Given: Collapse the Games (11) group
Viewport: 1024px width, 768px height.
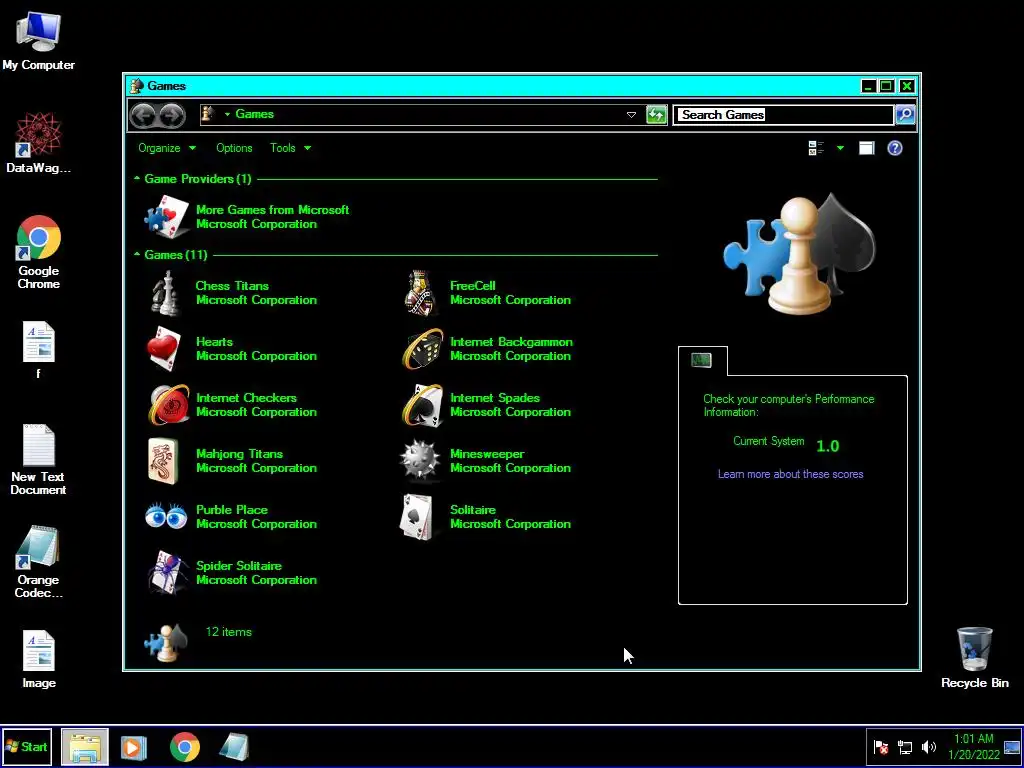Looking at the screenshot, I should pyautogui.click(x=137, y=254).
